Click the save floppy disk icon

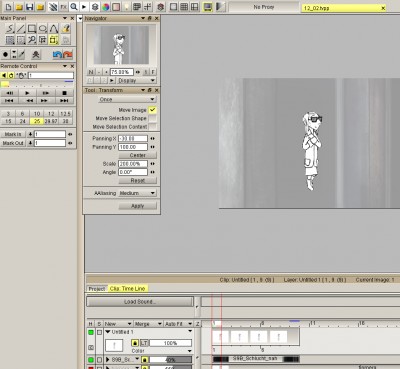point(30,7)
